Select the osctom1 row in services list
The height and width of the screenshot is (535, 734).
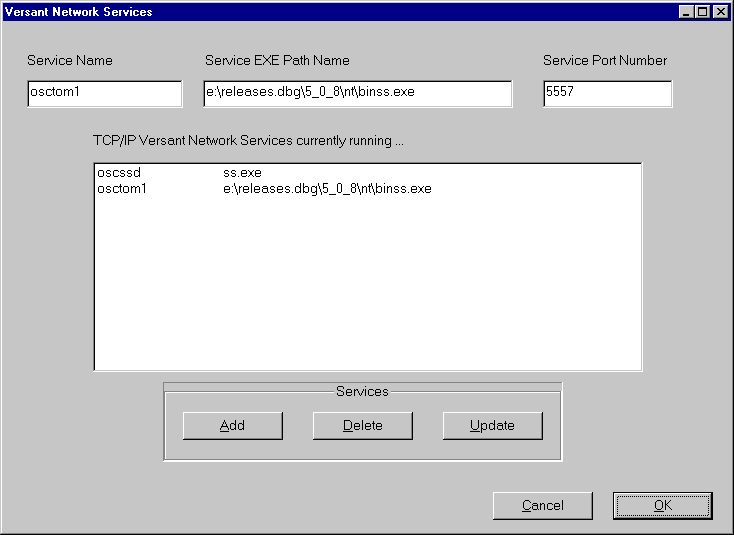pyautogui.click(x=367, y=189)
